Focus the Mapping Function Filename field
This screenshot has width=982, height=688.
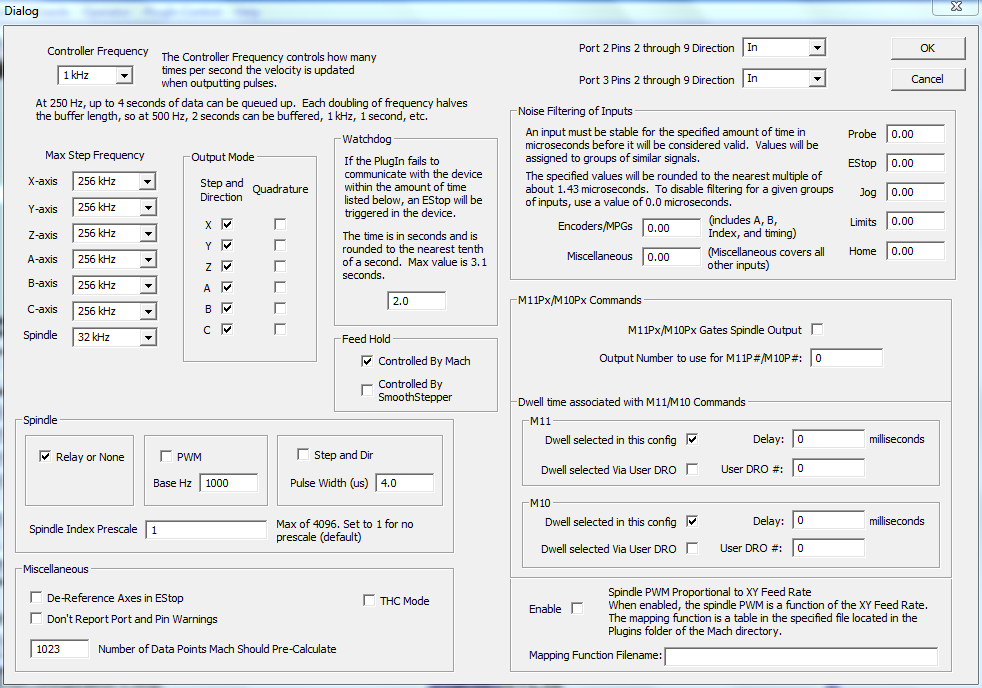click(800, 657)
